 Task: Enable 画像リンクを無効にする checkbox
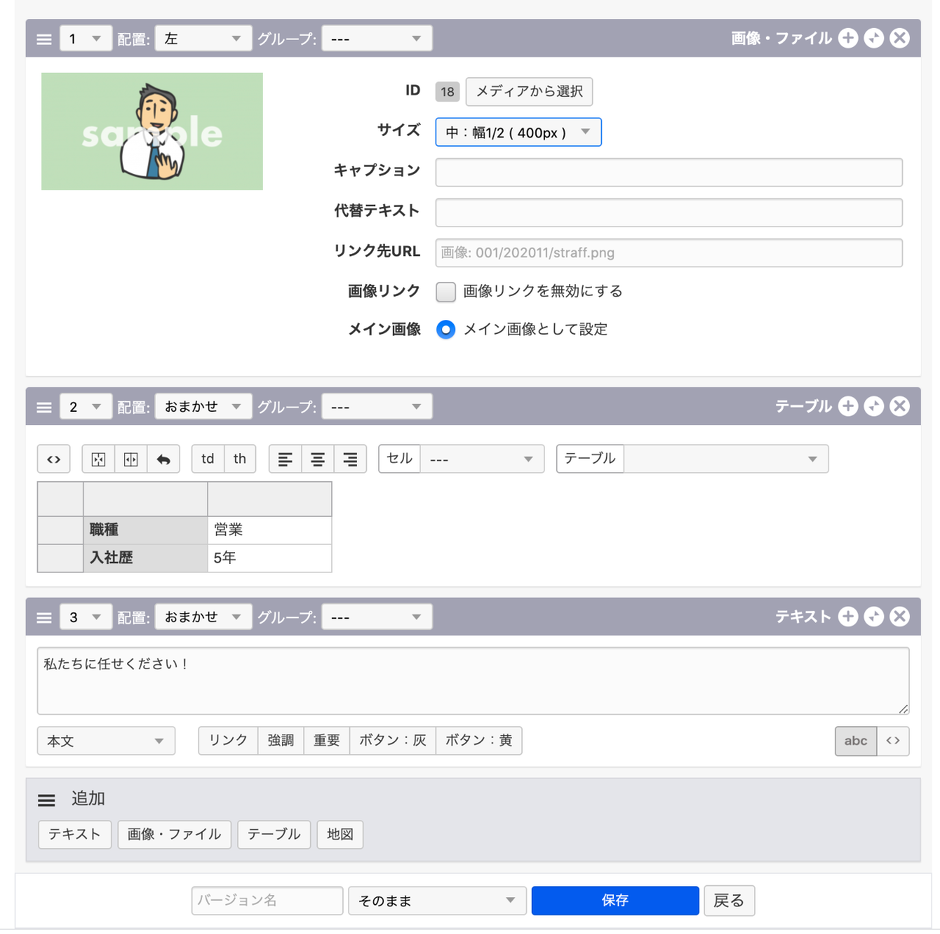tap(444, 291)
